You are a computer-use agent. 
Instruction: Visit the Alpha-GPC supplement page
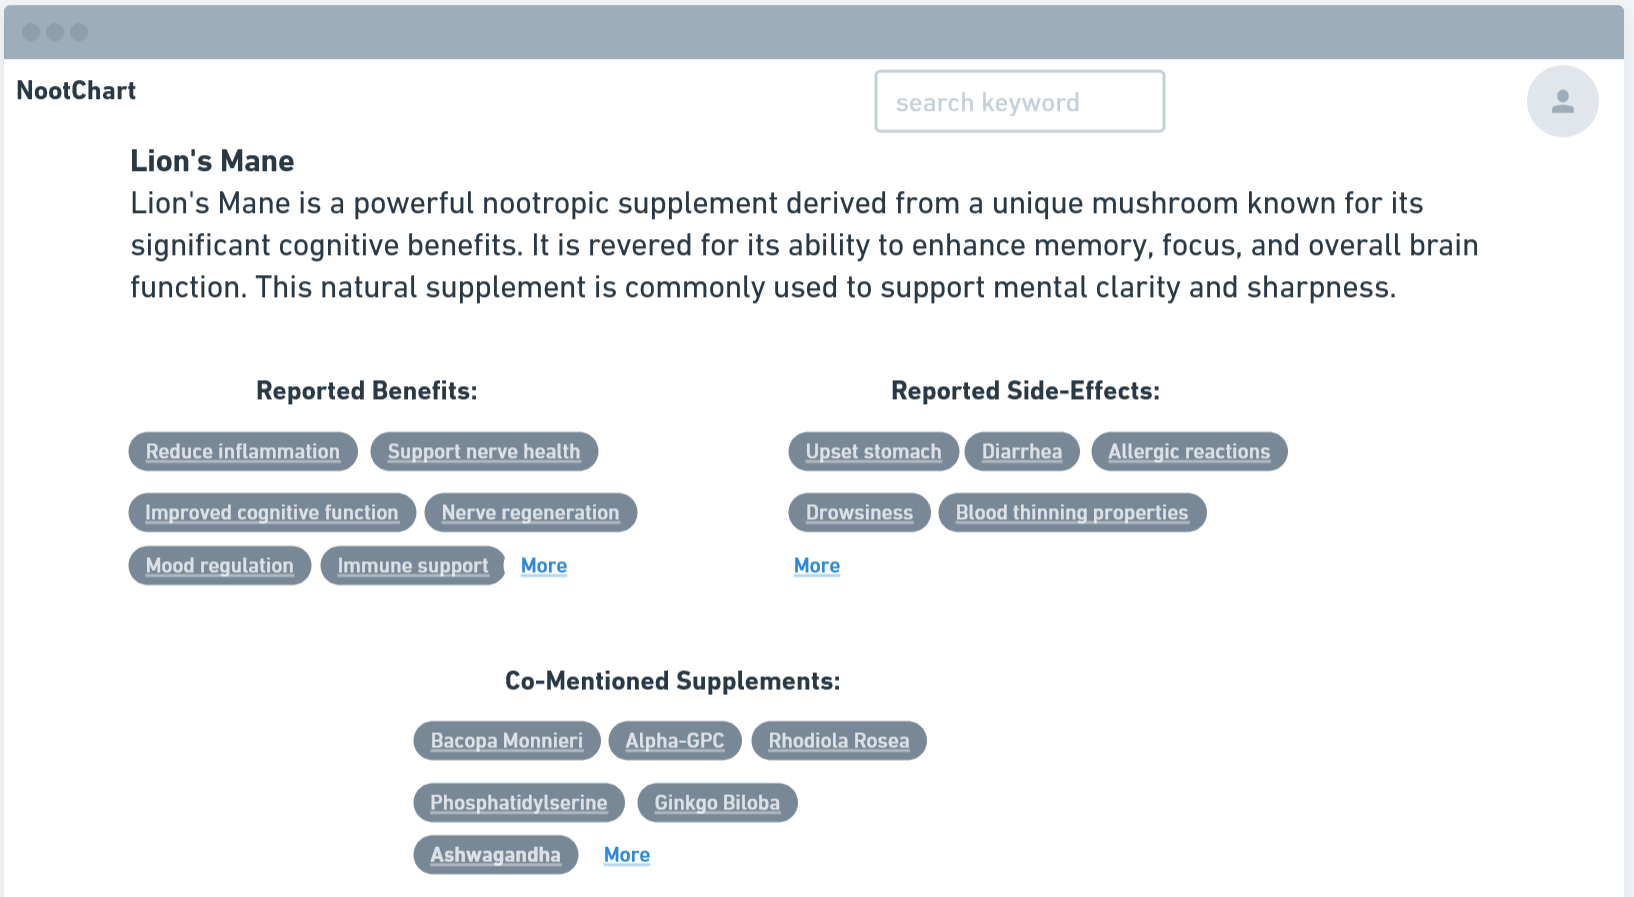tap(675, 740)
